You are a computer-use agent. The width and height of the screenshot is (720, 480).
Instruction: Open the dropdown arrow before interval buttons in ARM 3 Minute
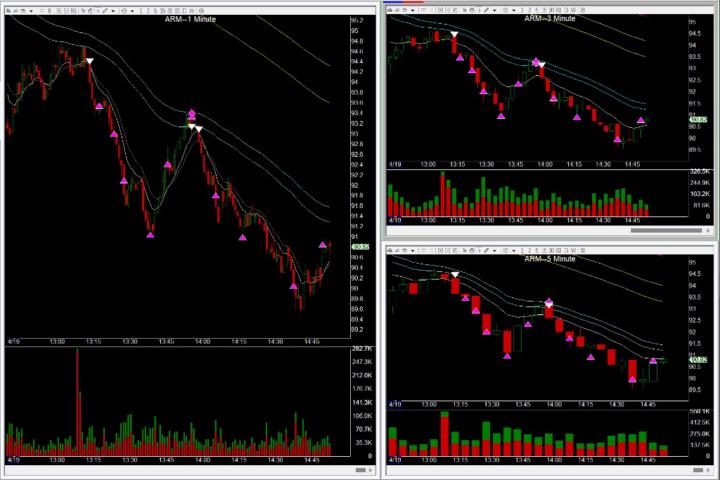pos(514,10)
